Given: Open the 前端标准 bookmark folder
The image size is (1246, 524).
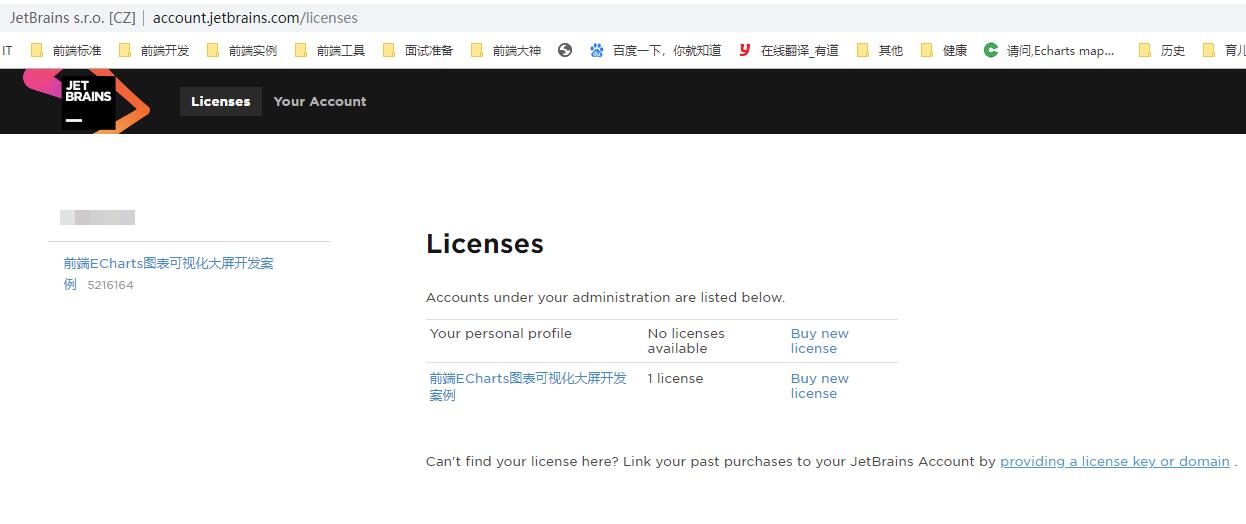Looking at the screenshot, I should (x=66, y=50).
